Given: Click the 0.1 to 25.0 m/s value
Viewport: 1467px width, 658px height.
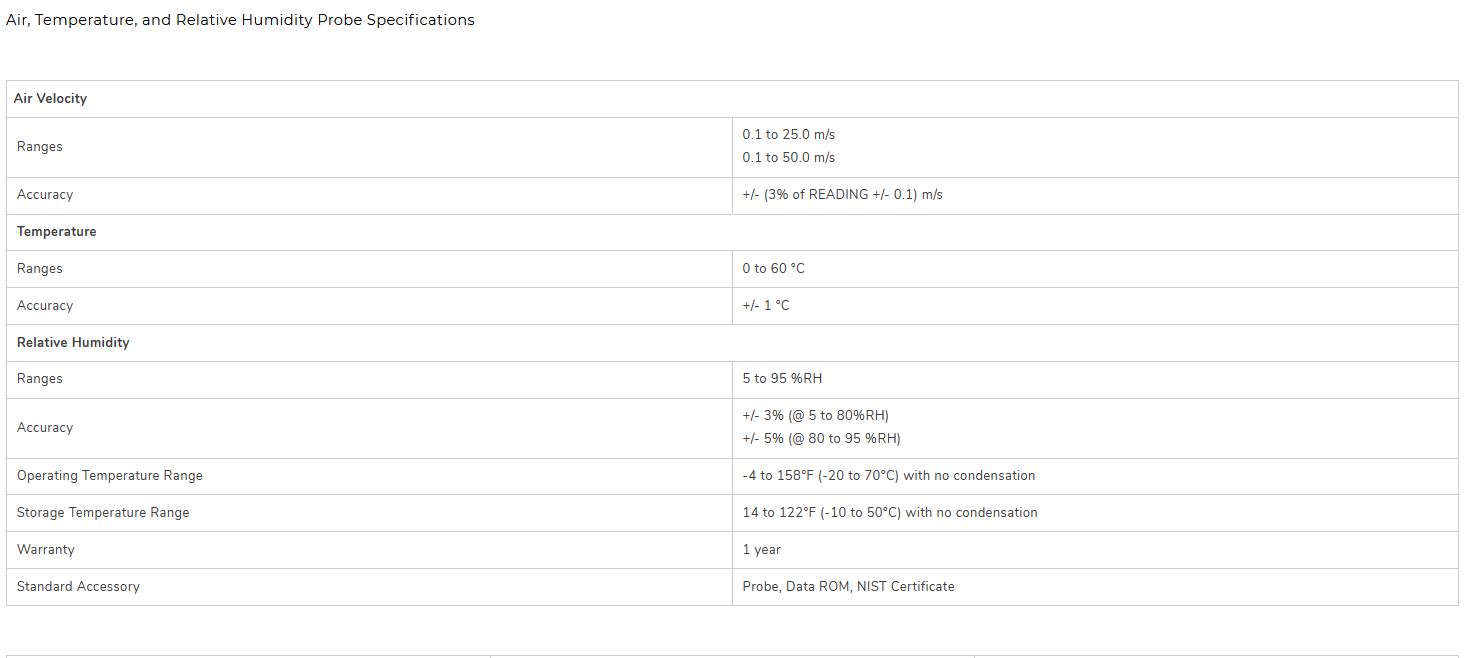Looking at the screenshot, I should (x=788, y=134).
